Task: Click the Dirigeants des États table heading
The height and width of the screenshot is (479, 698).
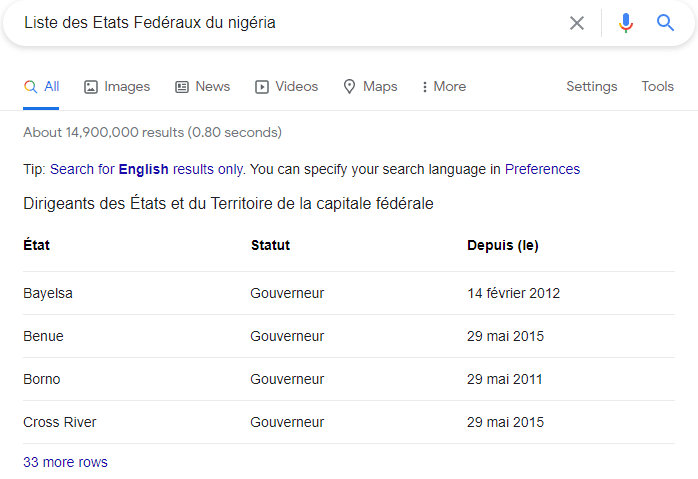Action: 228,203
